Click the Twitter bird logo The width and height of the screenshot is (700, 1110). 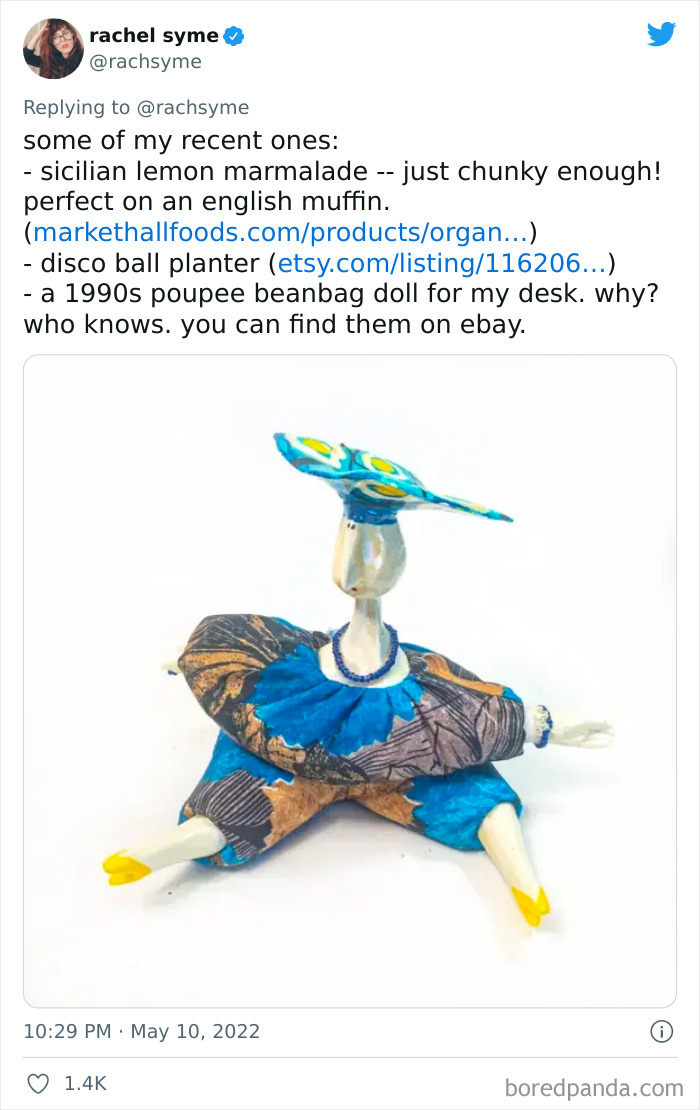[x=661, y=34]
